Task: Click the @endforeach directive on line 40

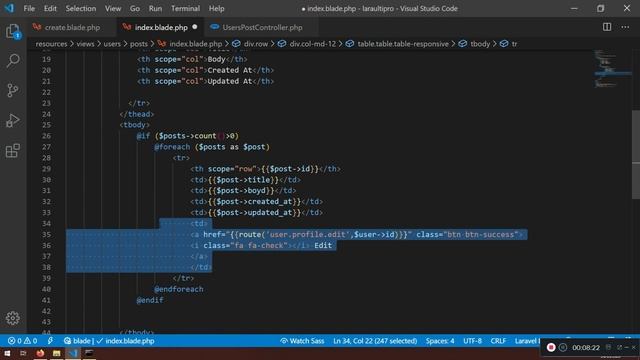Action: point(178,289)
